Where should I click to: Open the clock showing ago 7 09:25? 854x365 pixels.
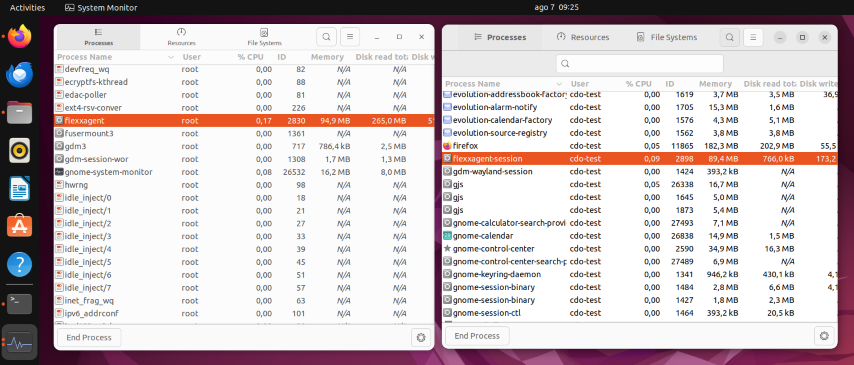click(x=556, y=8)
